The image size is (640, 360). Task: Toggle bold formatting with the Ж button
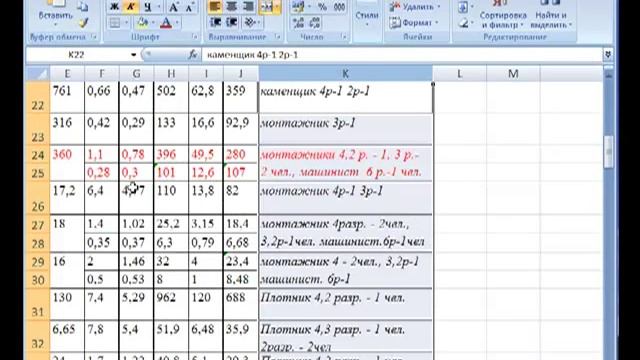coord(115,7)
